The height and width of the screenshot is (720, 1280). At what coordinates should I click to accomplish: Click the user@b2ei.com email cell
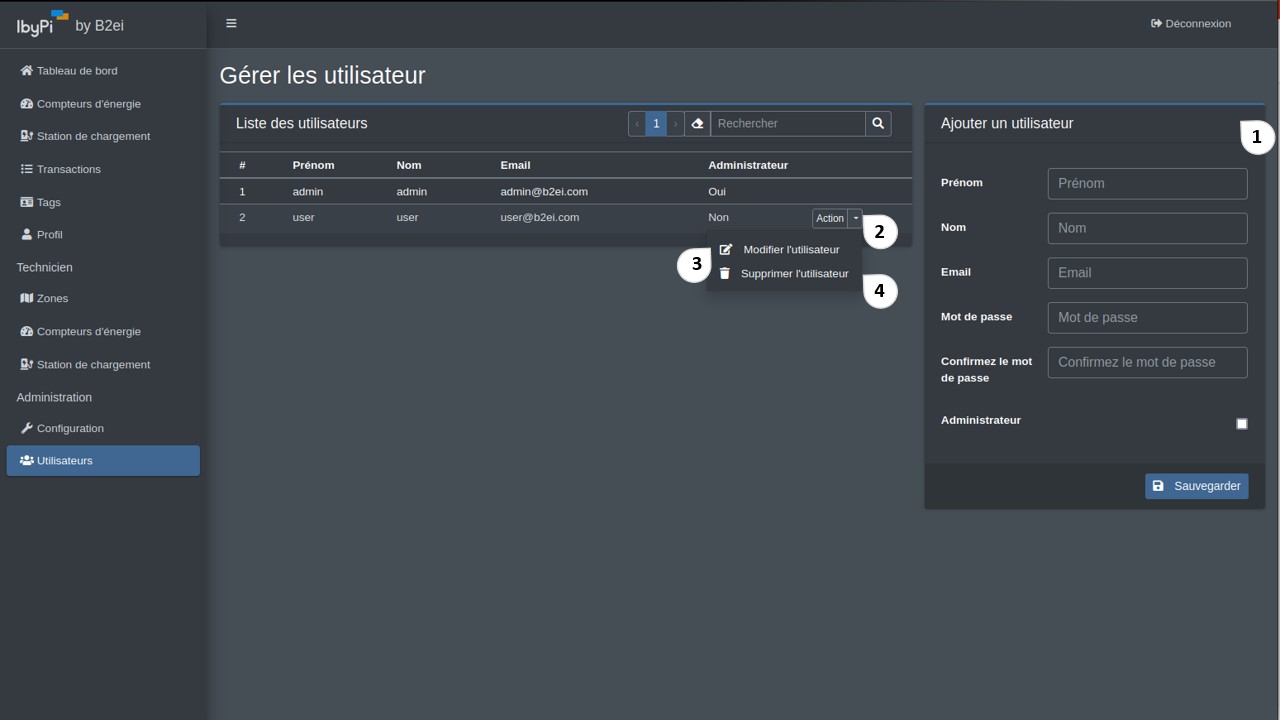click(x=540, y=217)
